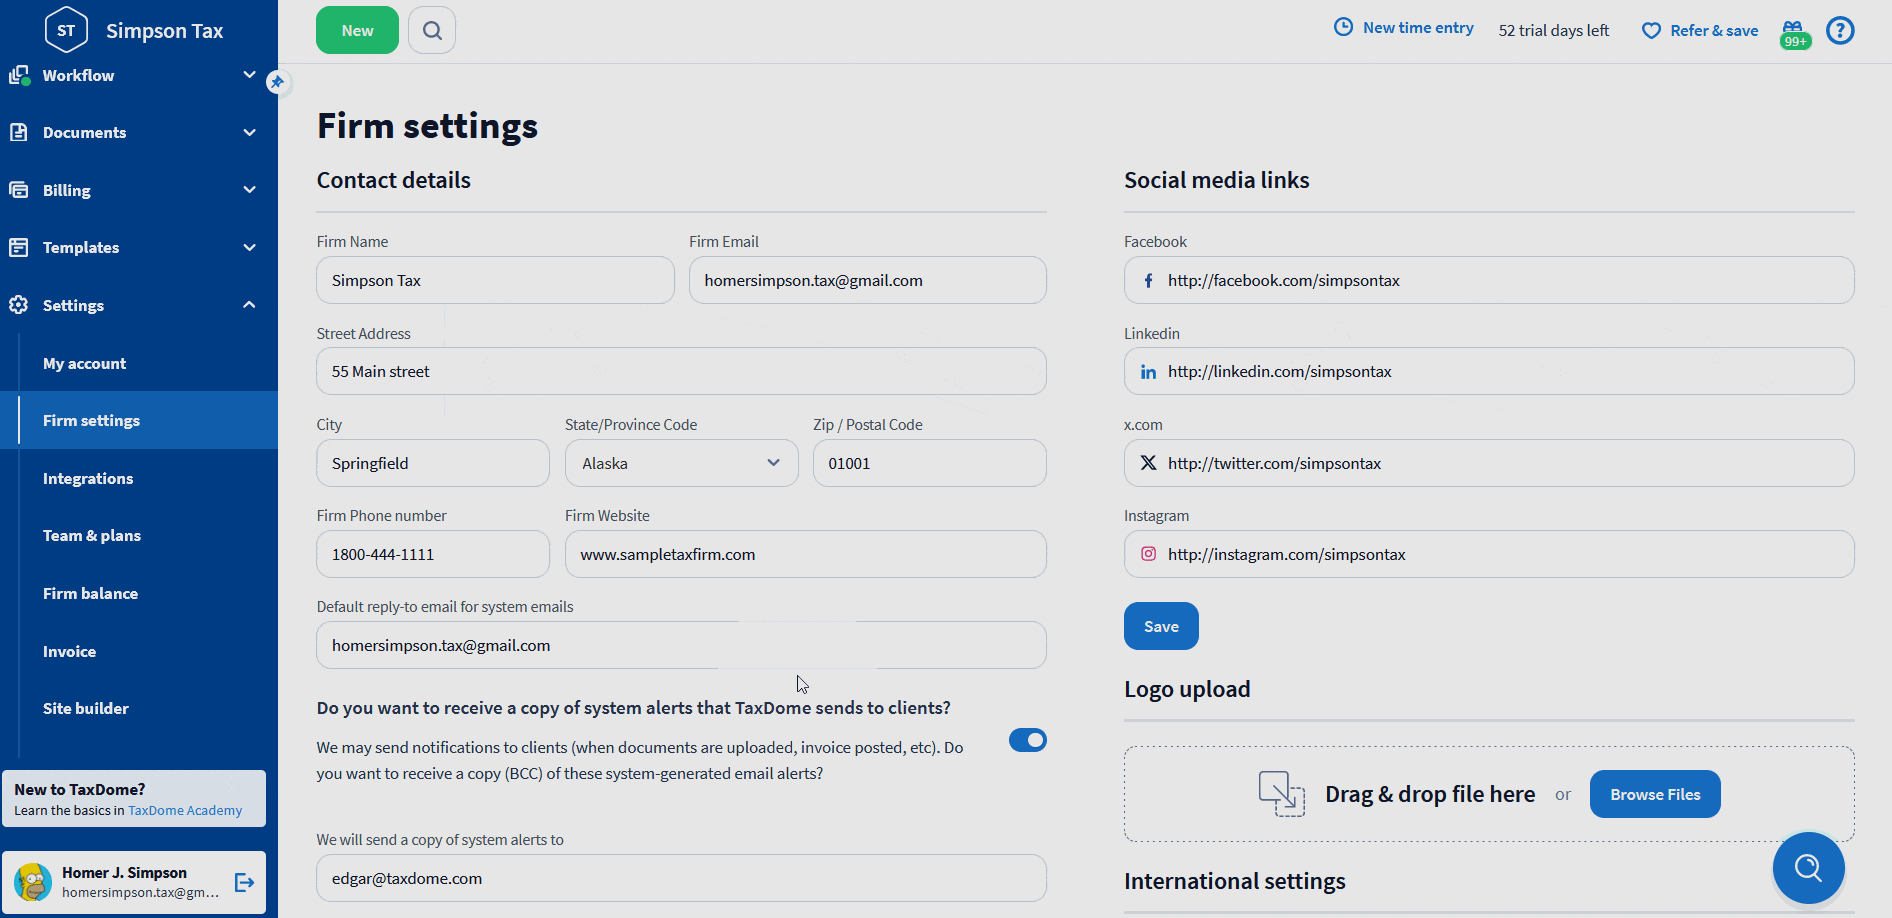Click the Firm Website field
The height and width of the screenshot is (918, 1892).
click(x=805, y=554)
